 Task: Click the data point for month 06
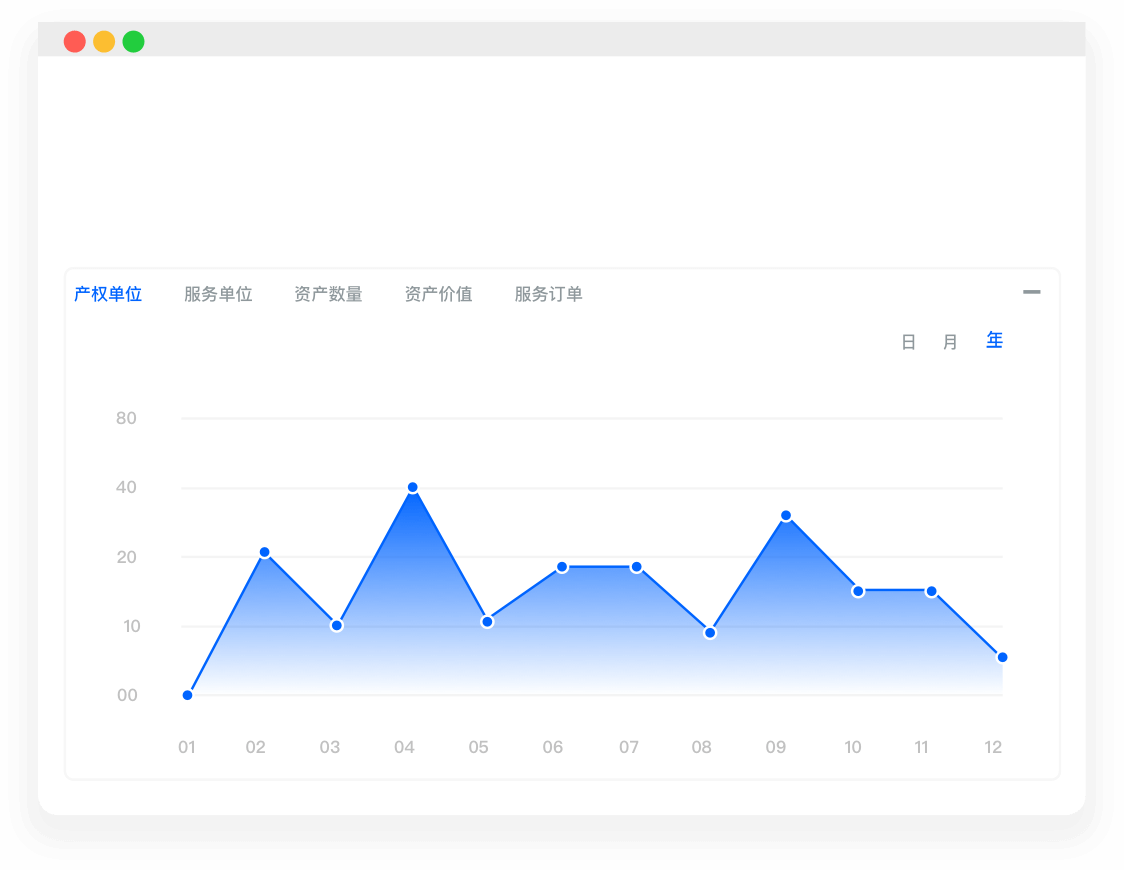pos(563,567)
